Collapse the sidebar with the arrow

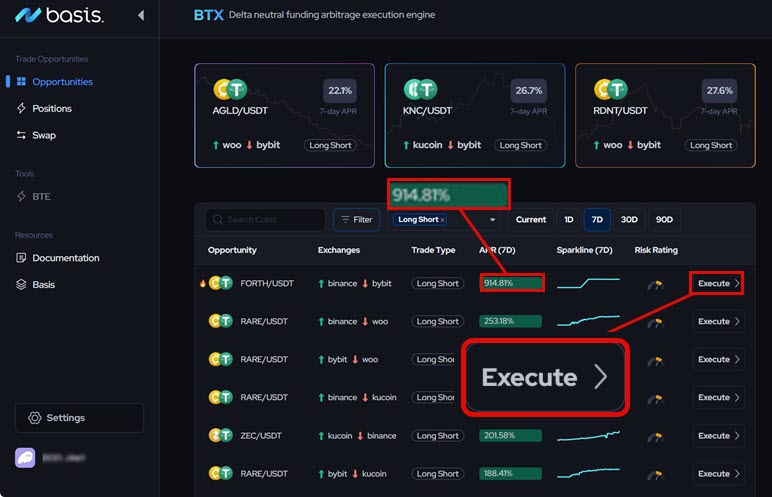click(x=141, y=15)
